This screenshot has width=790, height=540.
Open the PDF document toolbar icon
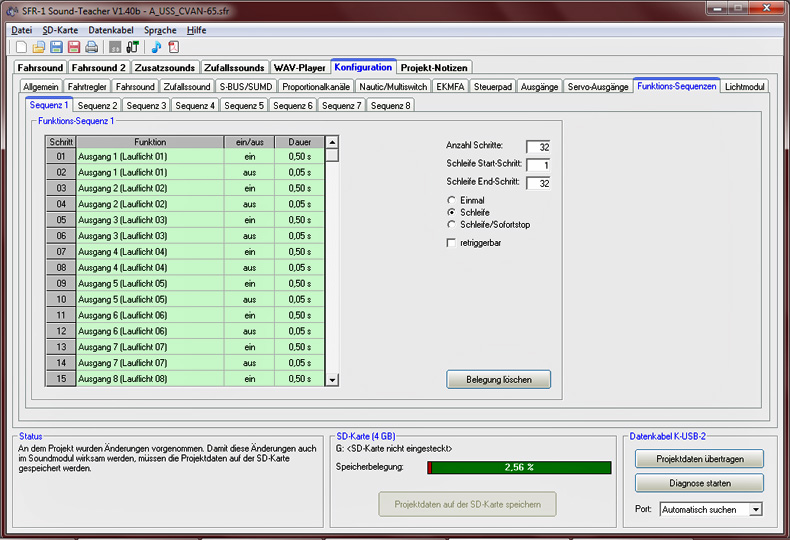(173, 47)
